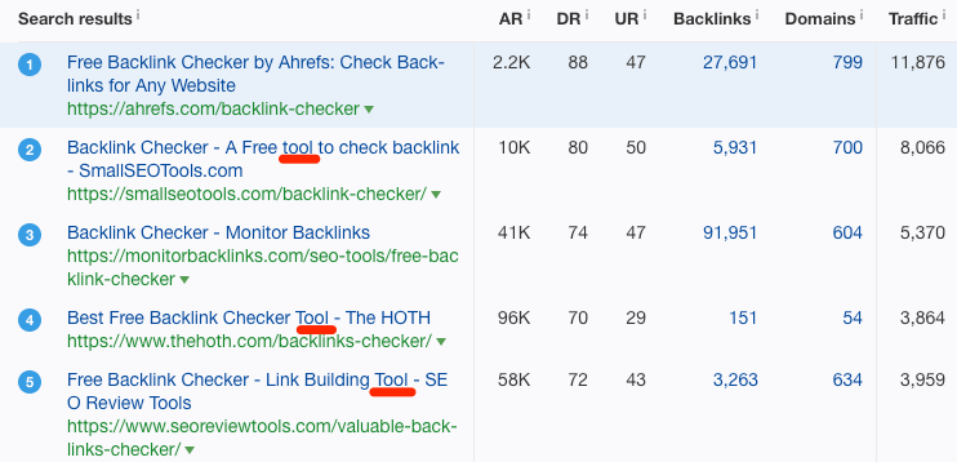Expand dropdown arrow after thehoth.com URL
Image resolution: width=957 pixels, height=462 pixels.
click(441, 342)
